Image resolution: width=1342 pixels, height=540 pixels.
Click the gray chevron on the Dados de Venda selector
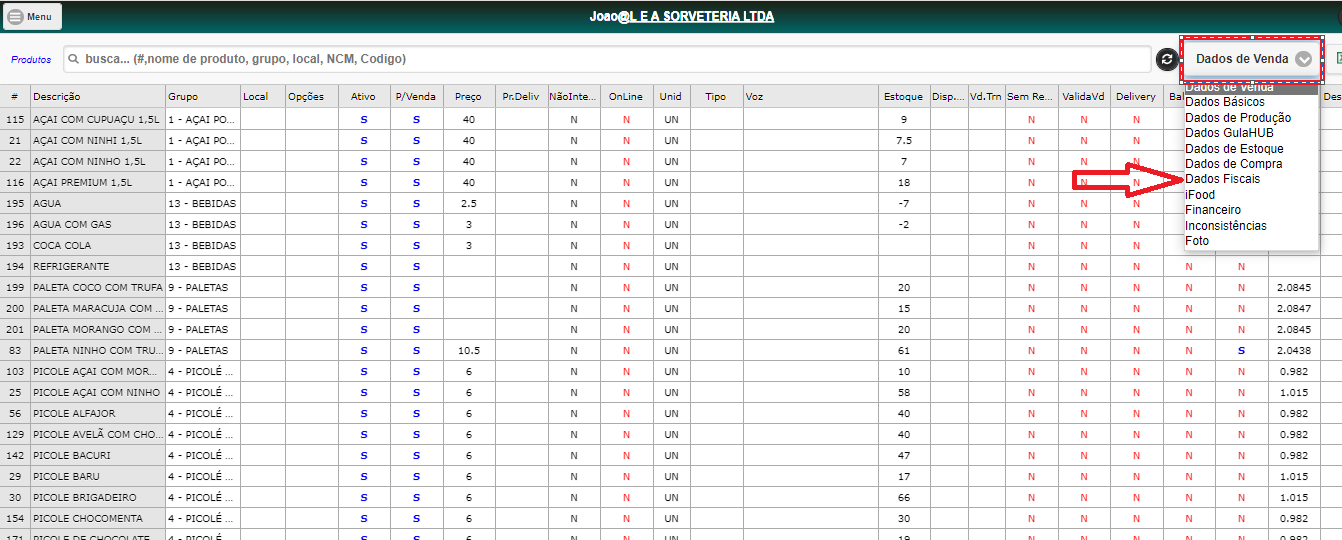1303,59
